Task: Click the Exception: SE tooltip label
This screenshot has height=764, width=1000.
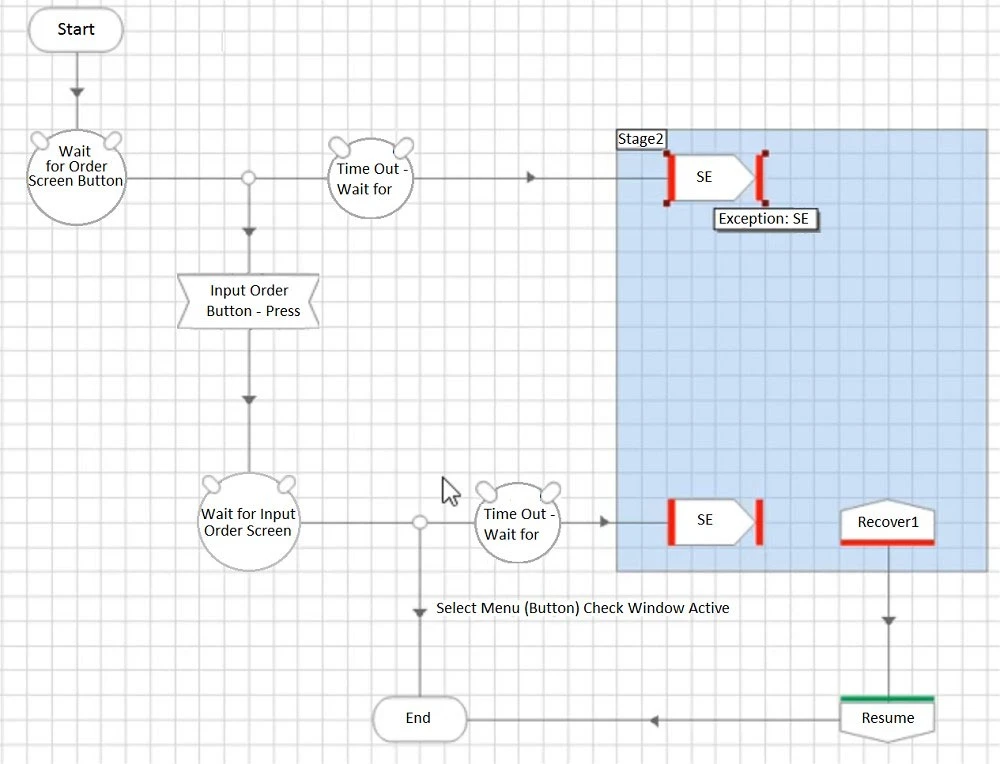Action: 767,220
